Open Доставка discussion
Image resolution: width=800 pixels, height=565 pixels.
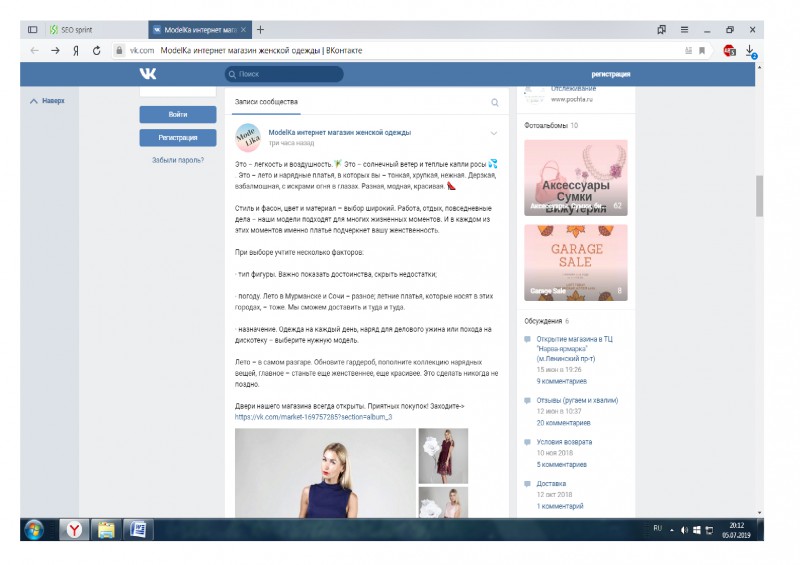551,483
